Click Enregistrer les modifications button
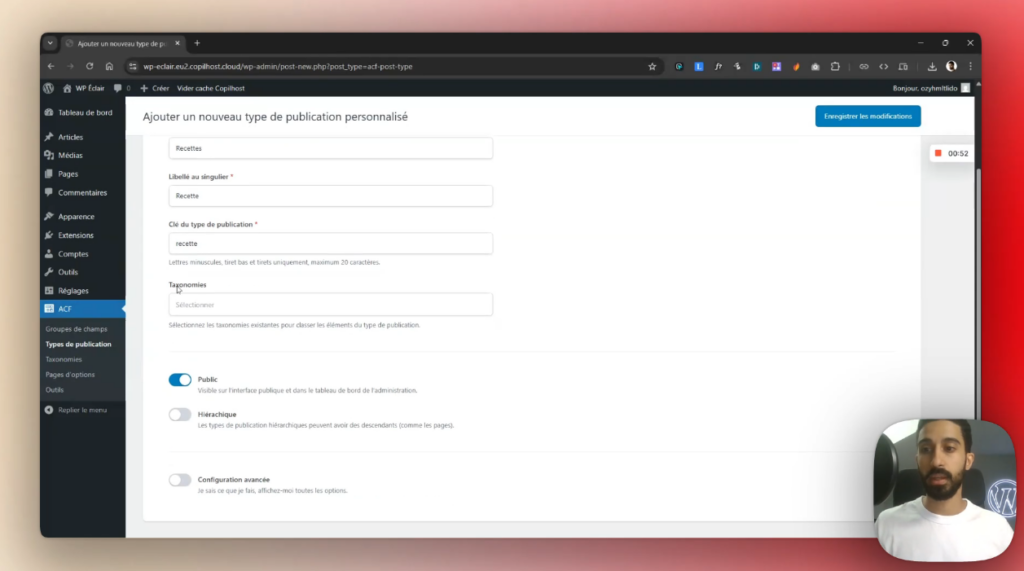 tap(867, 116)
